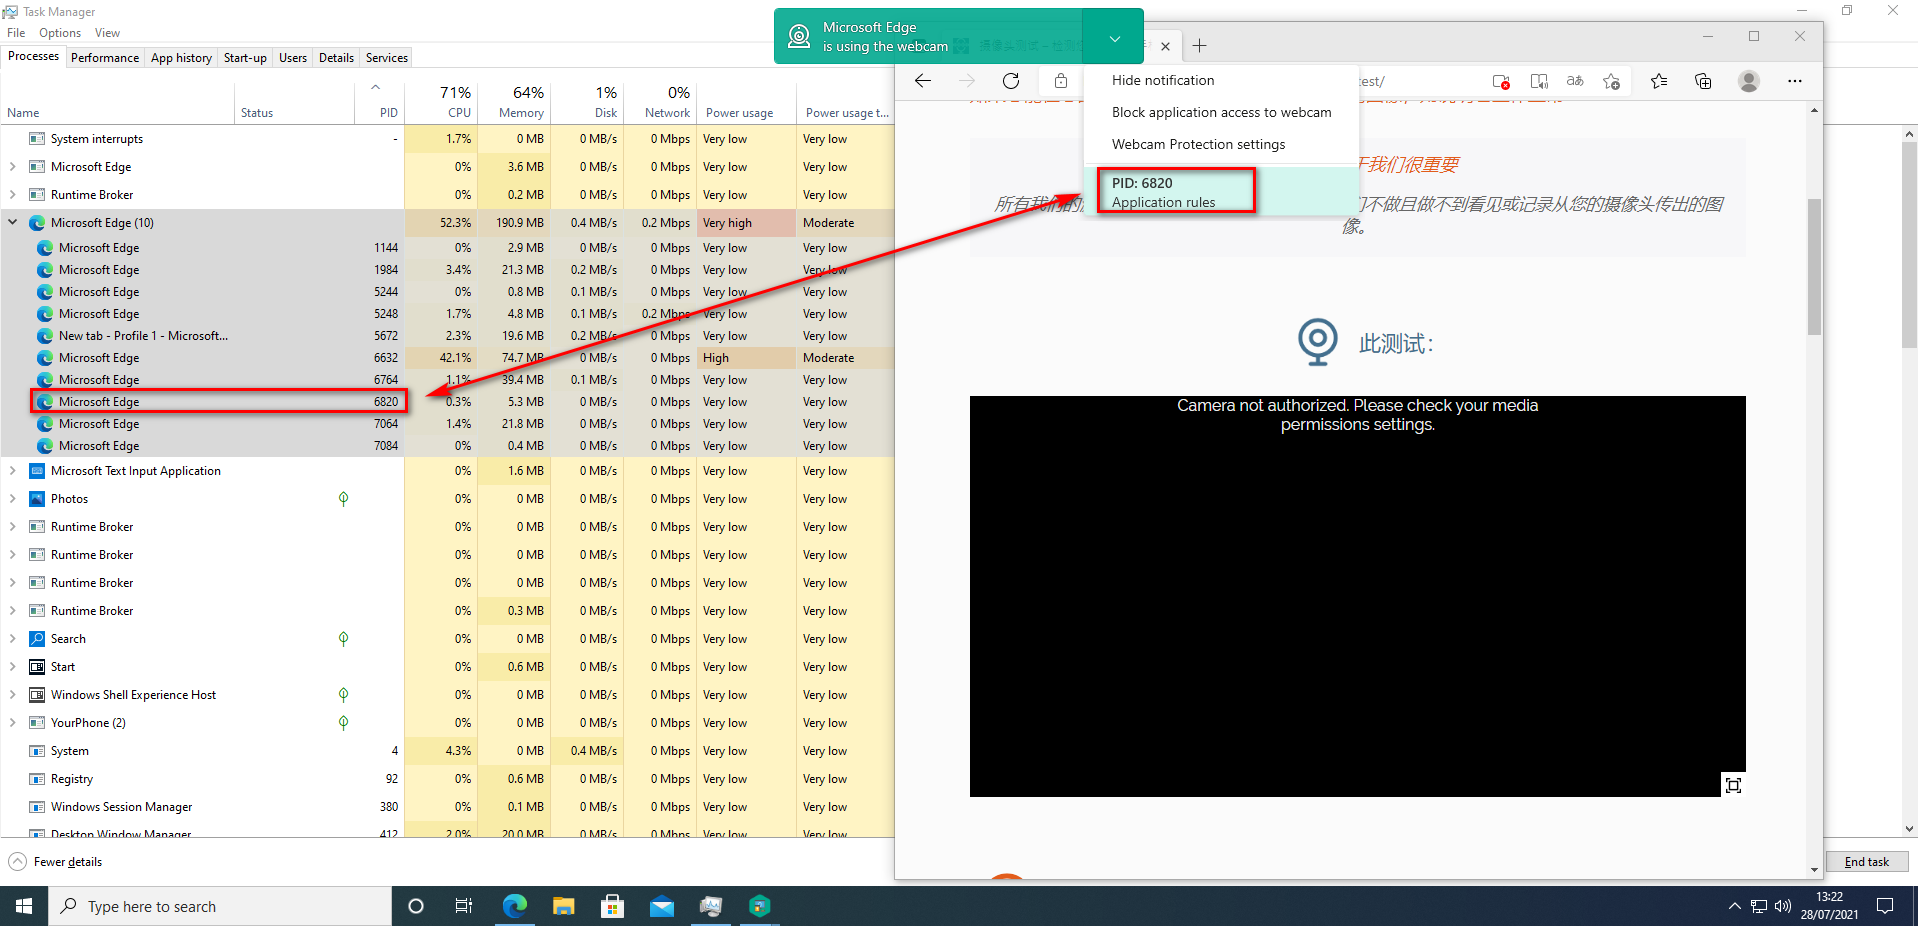This screenshot has height=926, width=1918.
Task: Expand the webcam notification dropdown chevron
Action: pos(1114,38)
